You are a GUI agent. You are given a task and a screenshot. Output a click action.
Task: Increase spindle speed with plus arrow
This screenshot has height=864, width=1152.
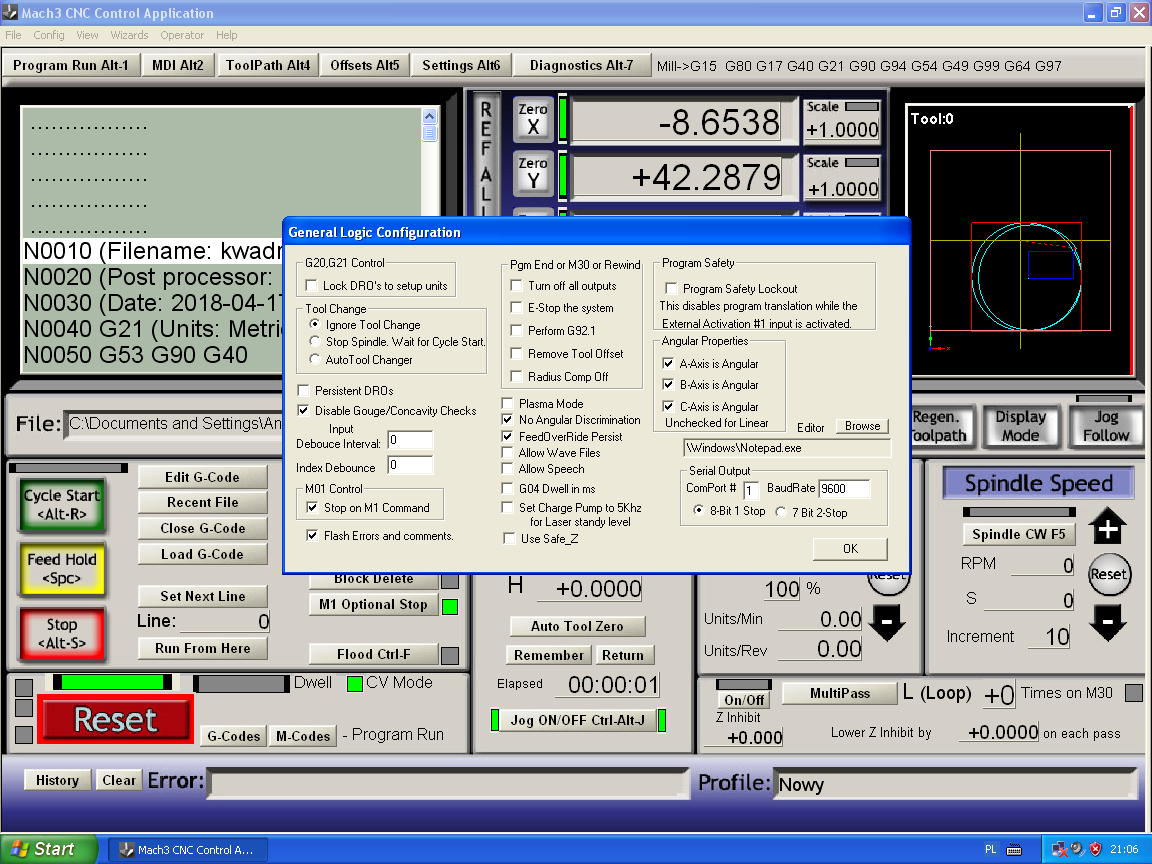pyautogui.click(x=1107, y=527)
